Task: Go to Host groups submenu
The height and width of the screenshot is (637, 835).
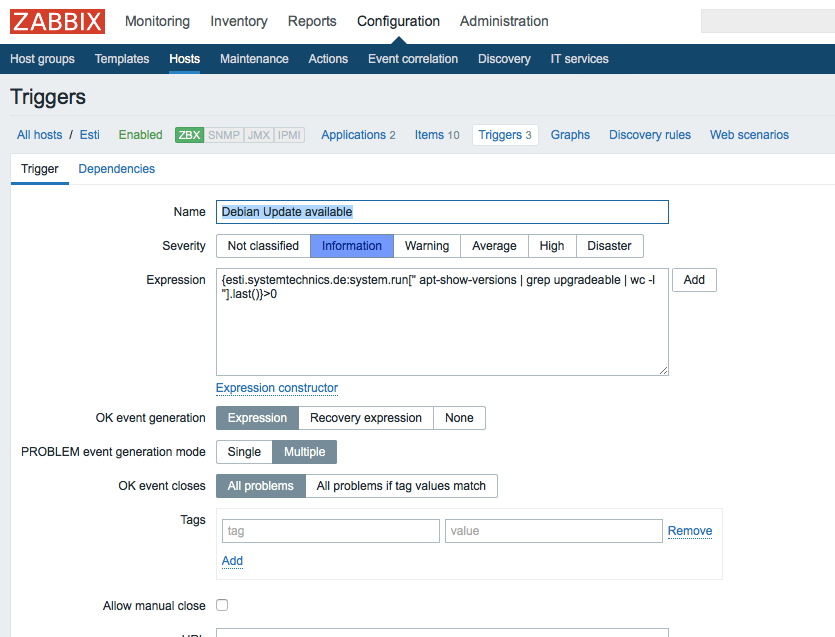Action: coord(43,59)
